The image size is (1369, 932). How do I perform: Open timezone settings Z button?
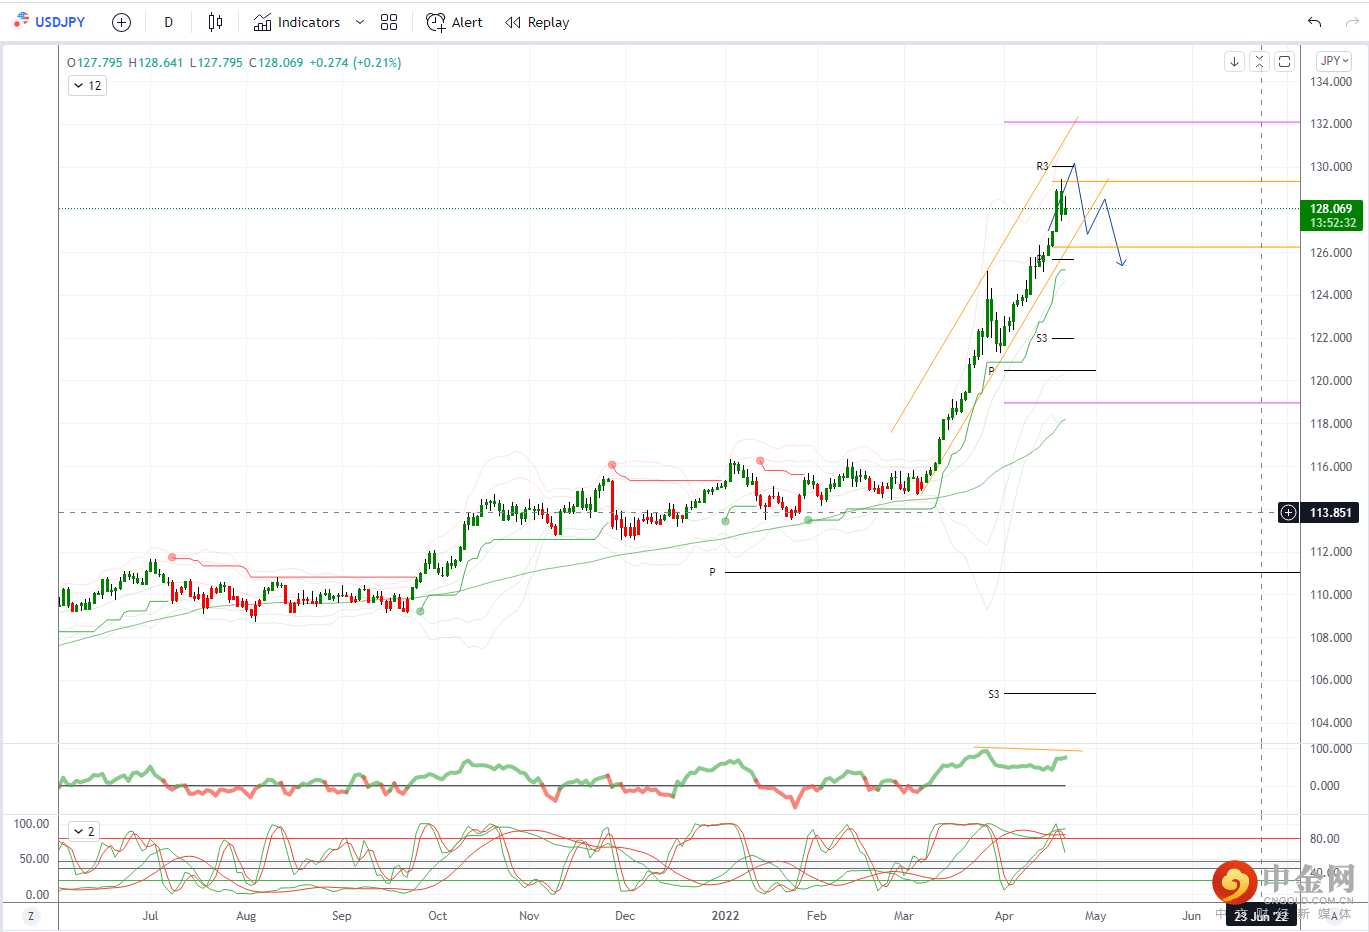(31, 916)
